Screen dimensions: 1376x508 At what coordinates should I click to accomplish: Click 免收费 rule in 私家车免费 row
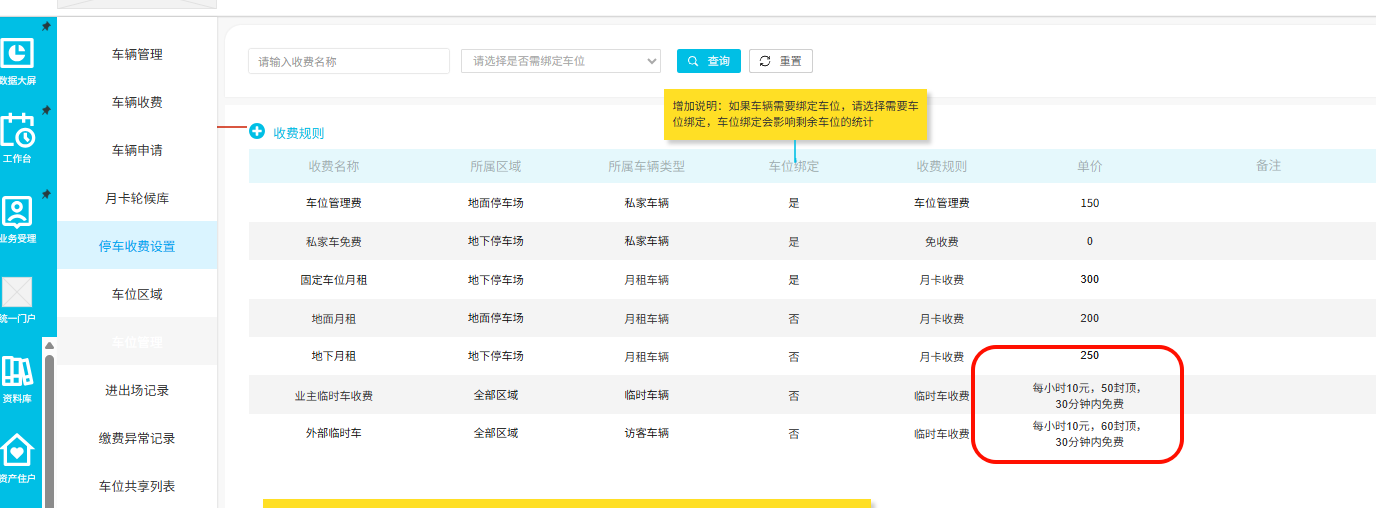click(x=942, y=241)
